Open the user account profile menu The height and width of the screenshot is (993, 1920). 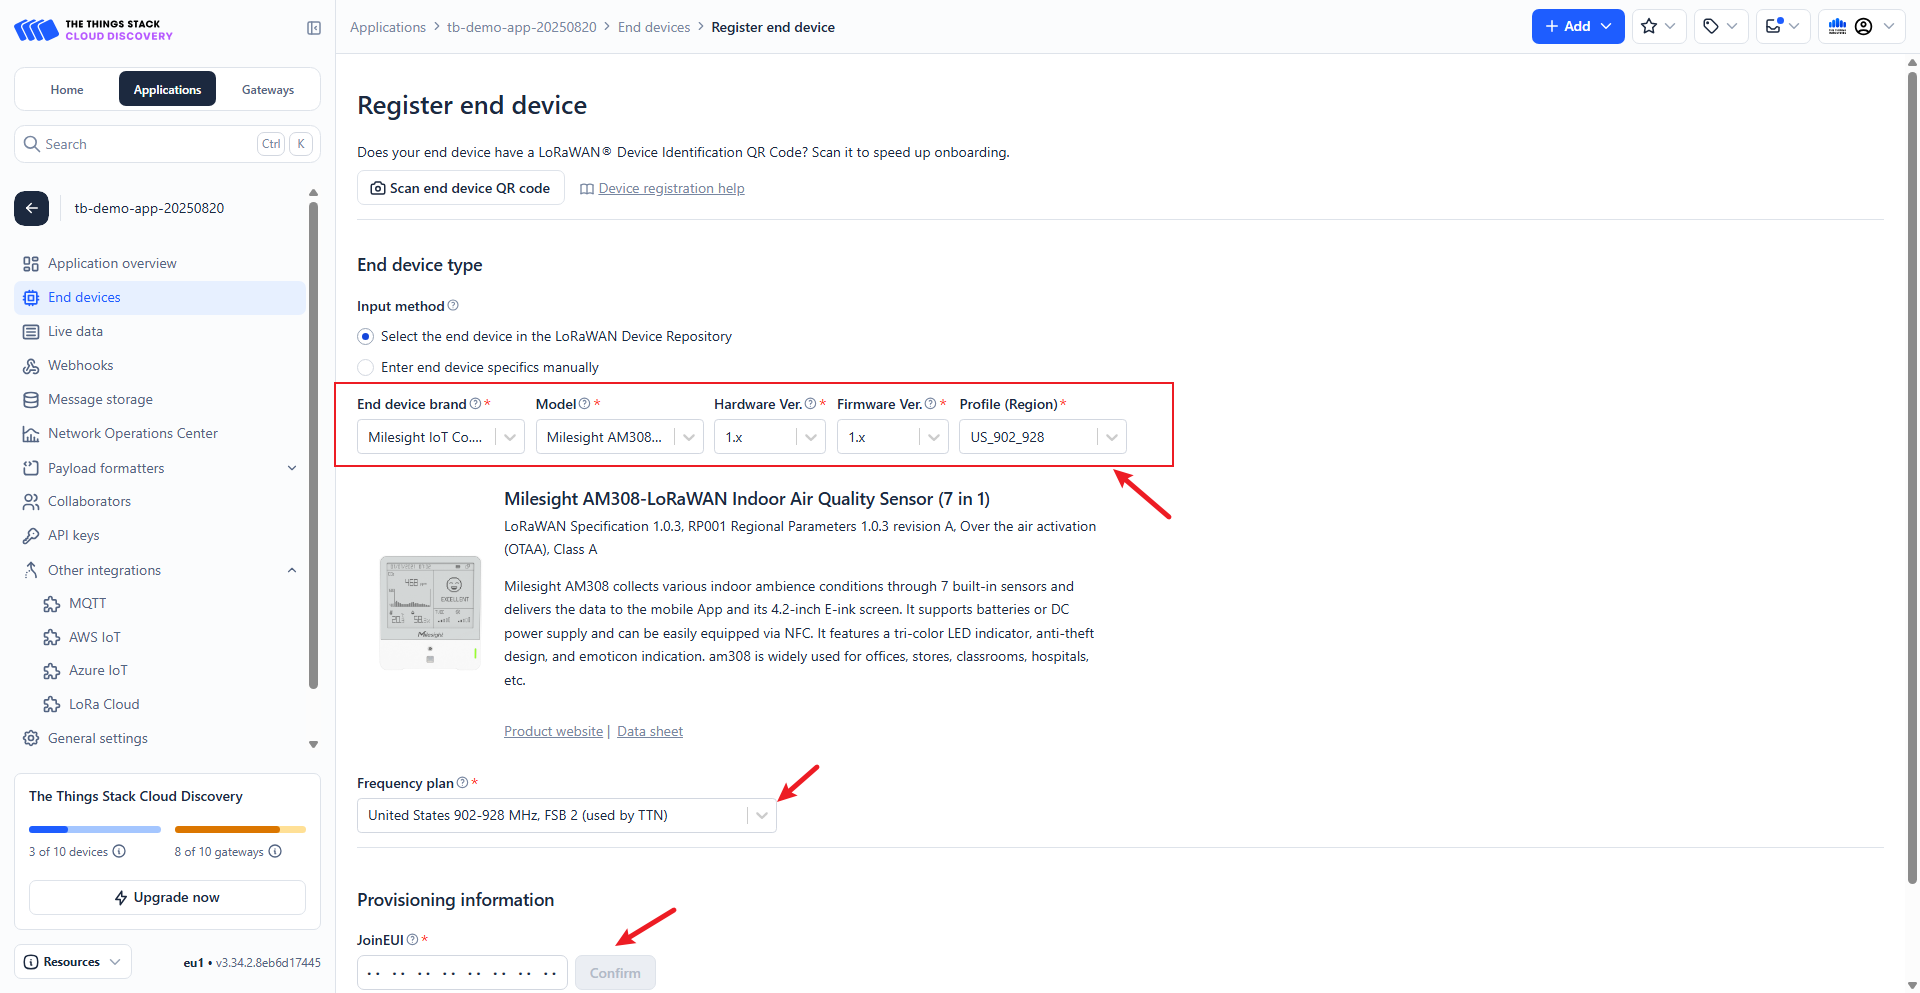point(1862,27)
